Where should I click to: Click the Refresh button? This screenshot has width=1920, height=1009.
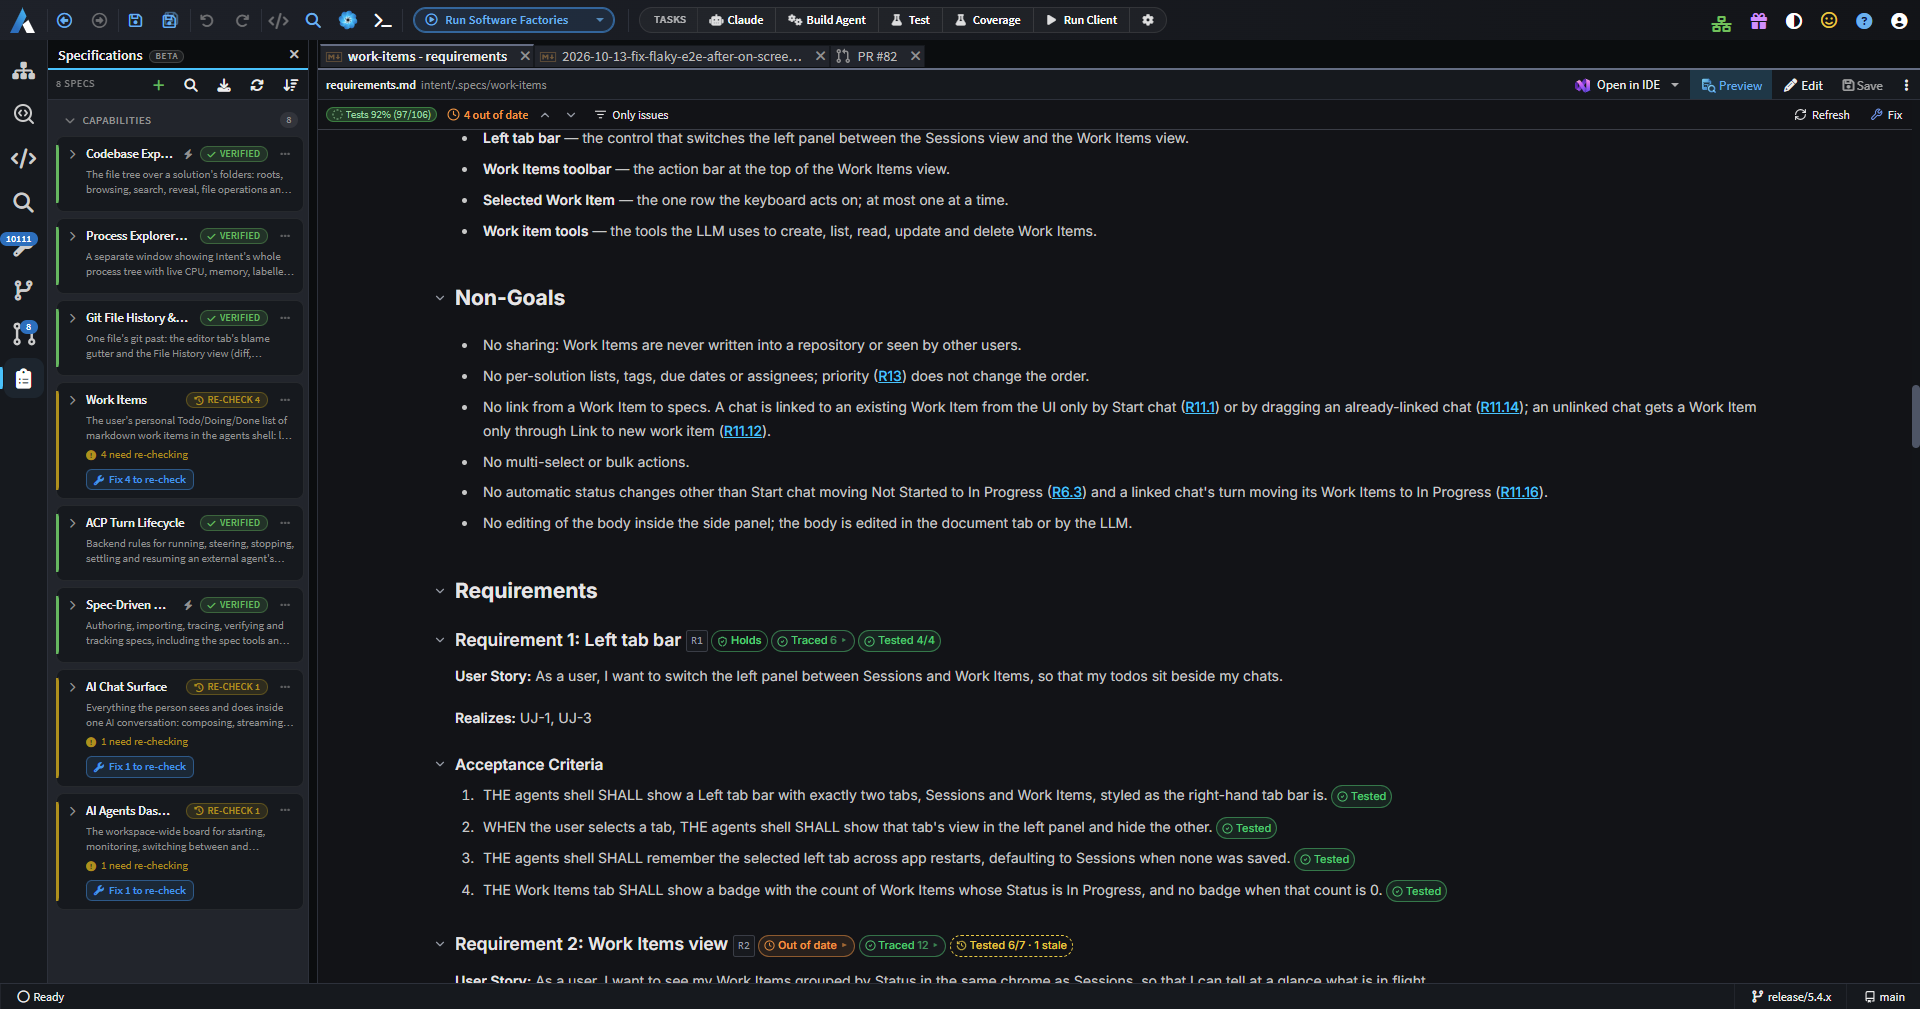[1822, 115]
